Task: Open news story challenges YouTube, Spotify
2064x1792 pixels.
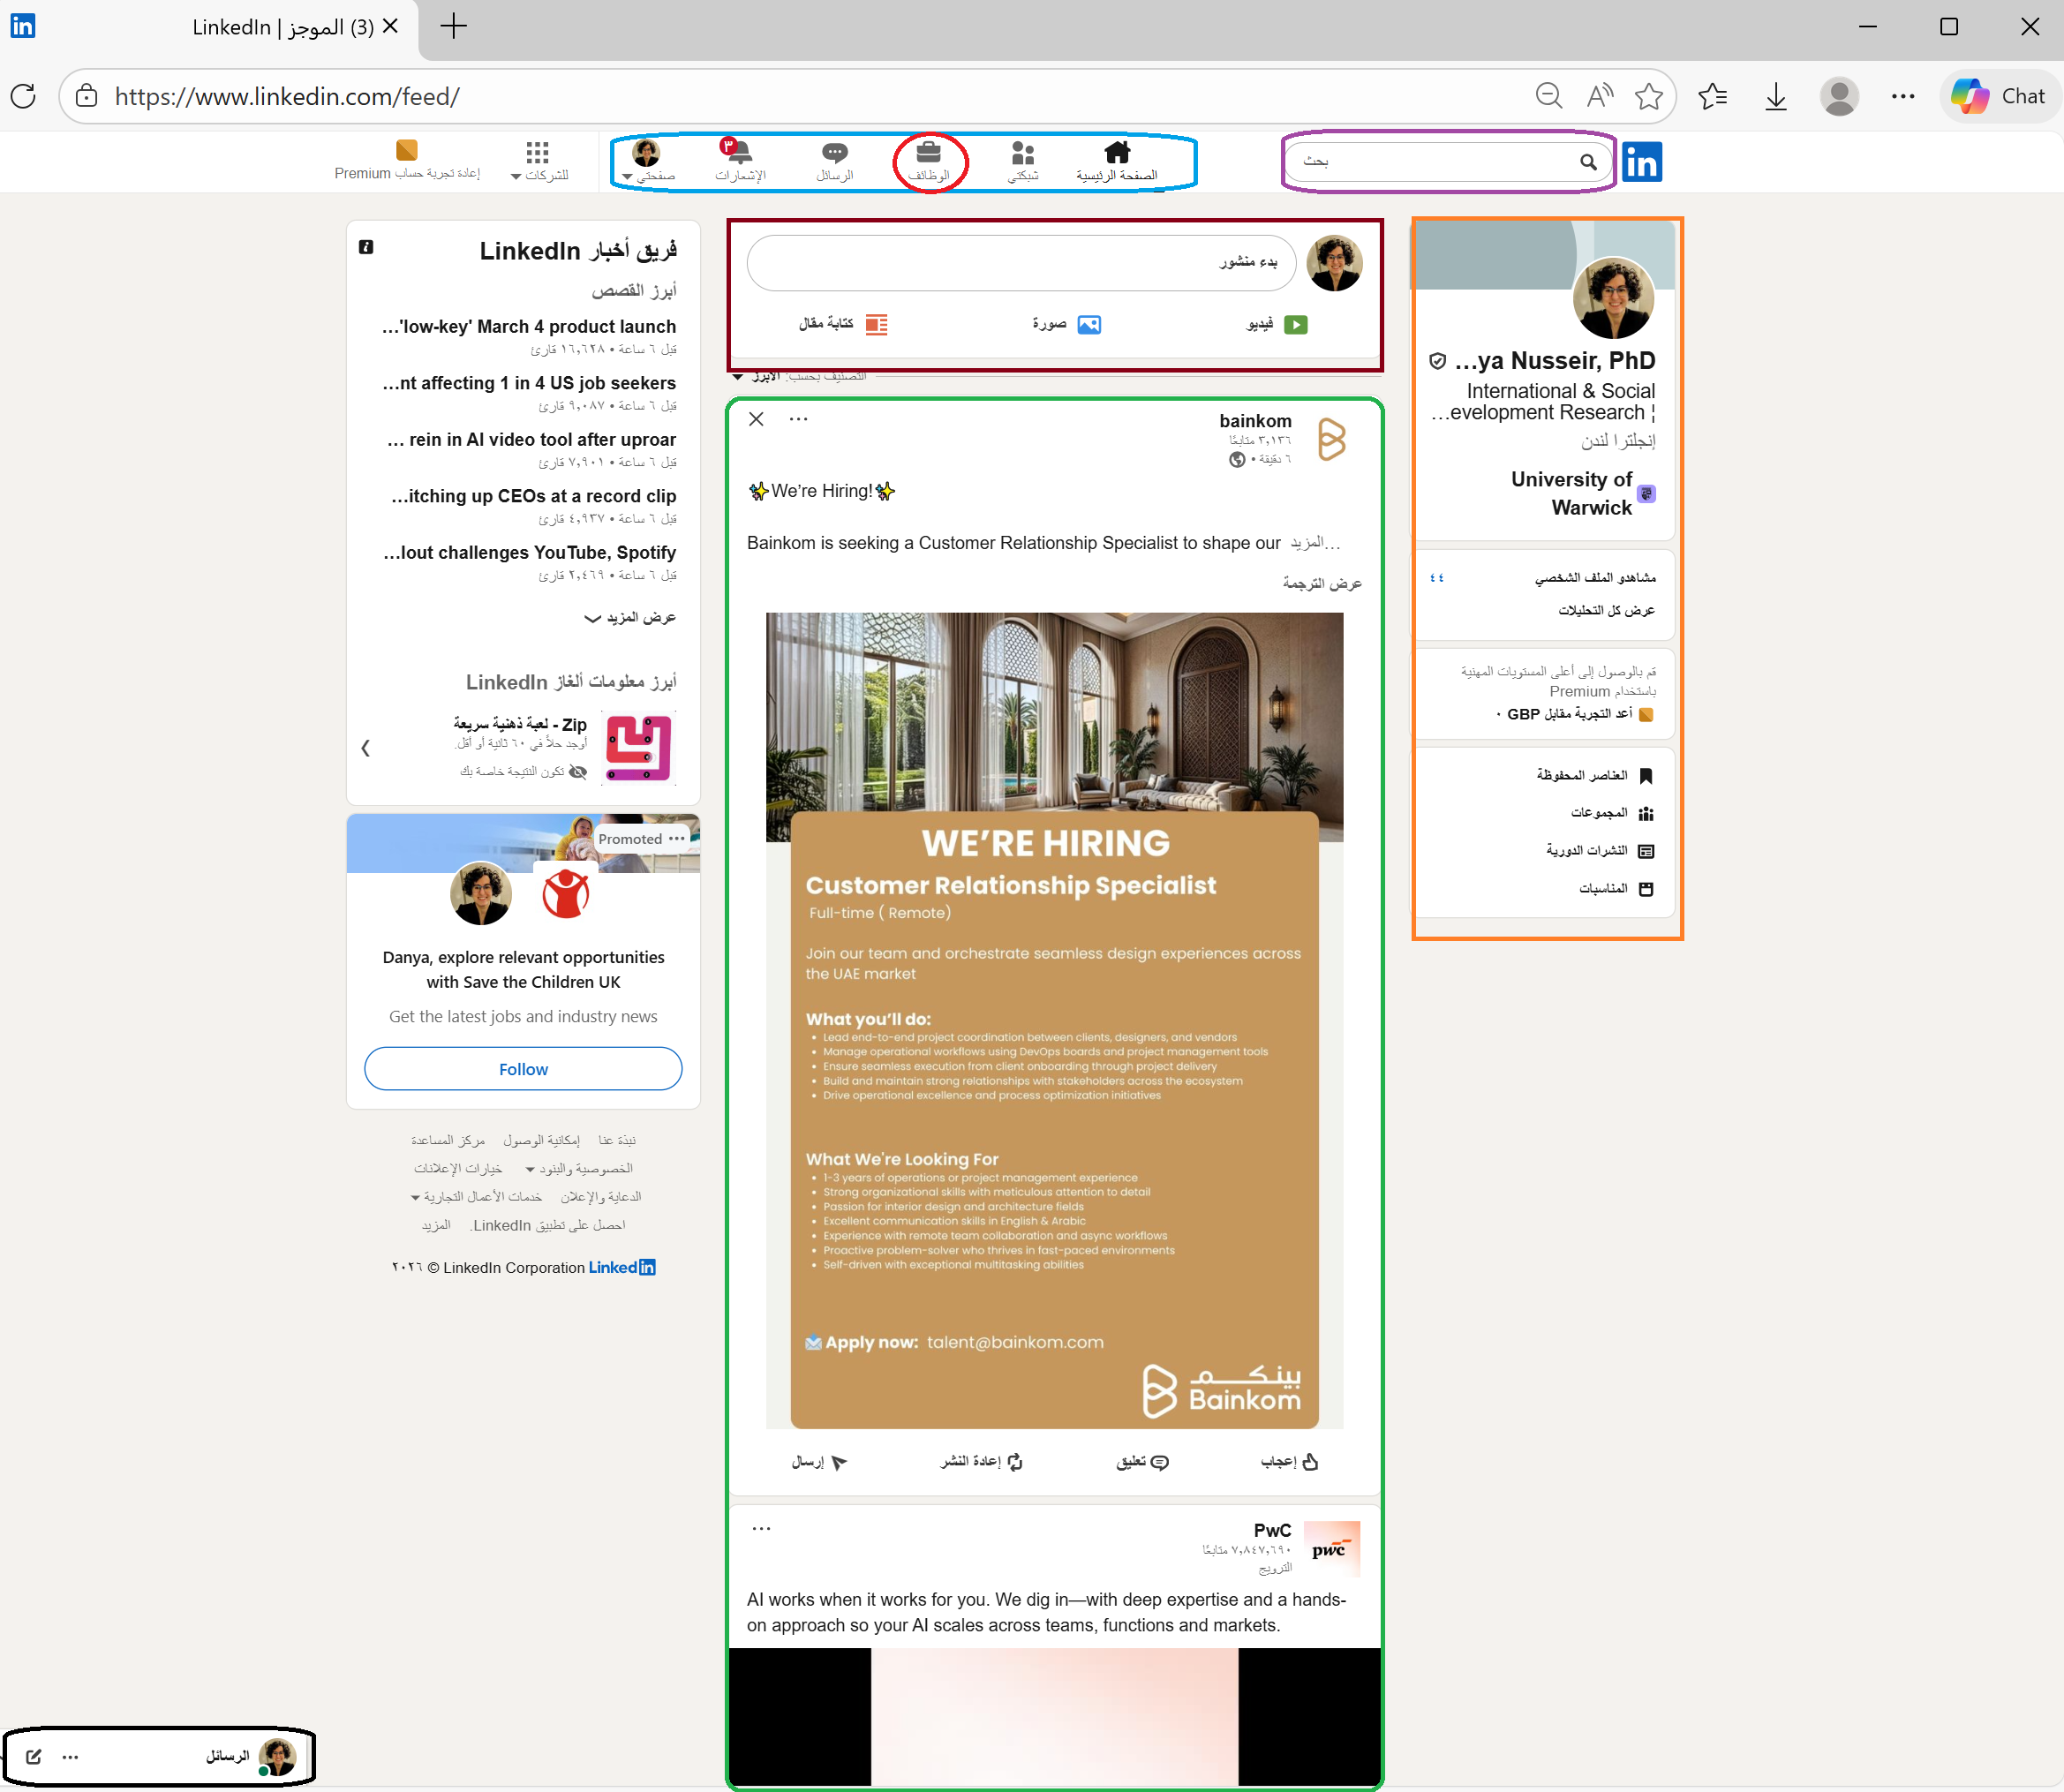Action: [530, 553]
